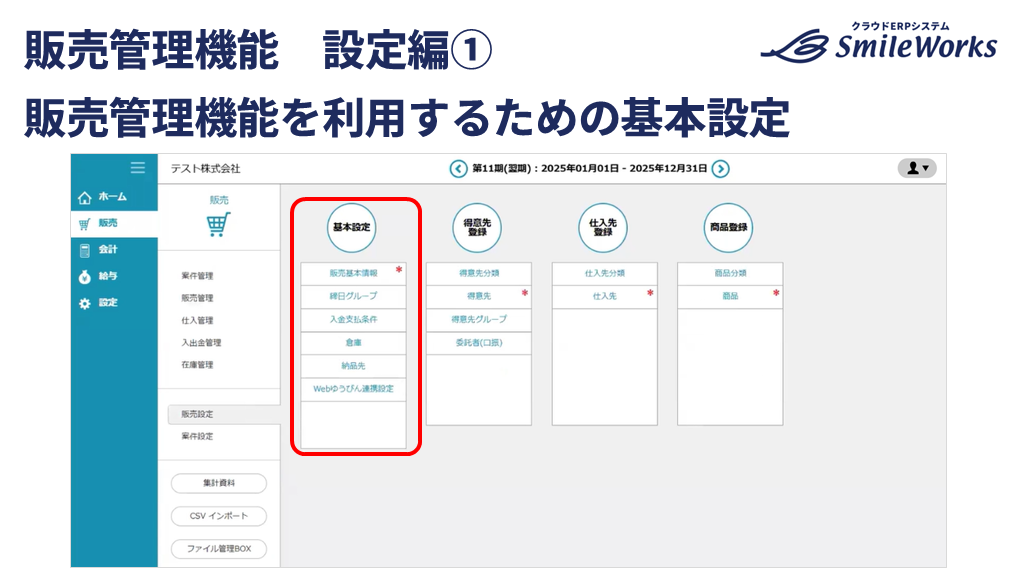
Task: Open the 会計 sidebar item
Action: click(x=114, y=249)
